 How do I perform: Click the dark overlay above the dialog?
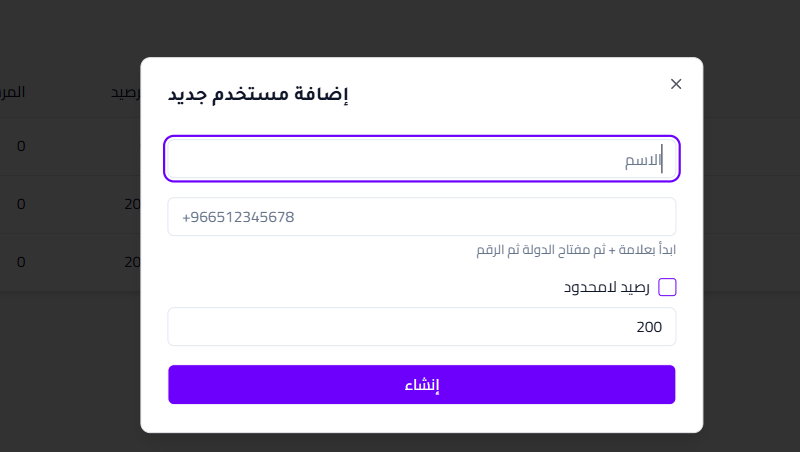pos(420,28)
